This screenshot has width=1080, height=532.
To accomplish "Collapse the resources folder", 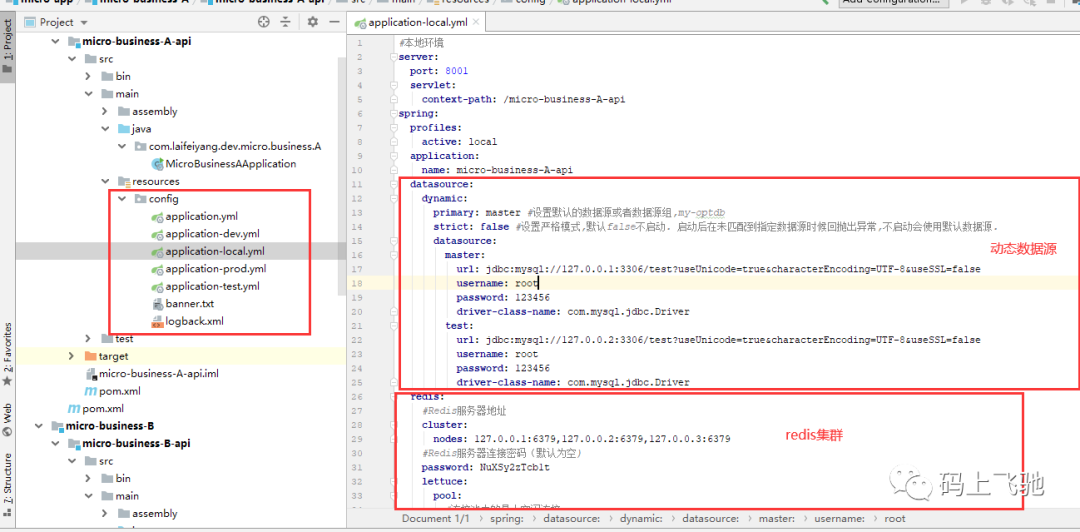I will click(104, 181).
